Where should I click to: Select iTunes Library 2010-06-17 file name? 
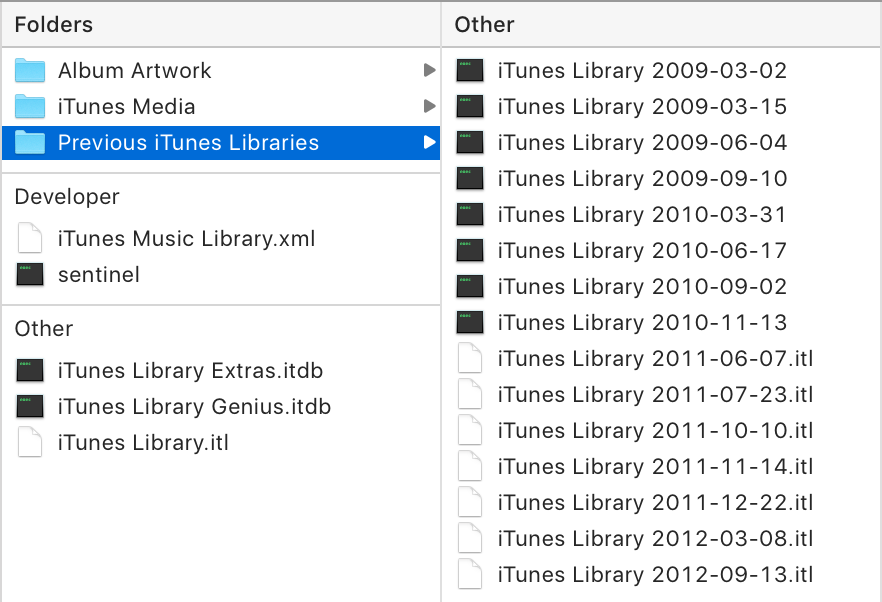pyautogui.click(x=642, y=251)
